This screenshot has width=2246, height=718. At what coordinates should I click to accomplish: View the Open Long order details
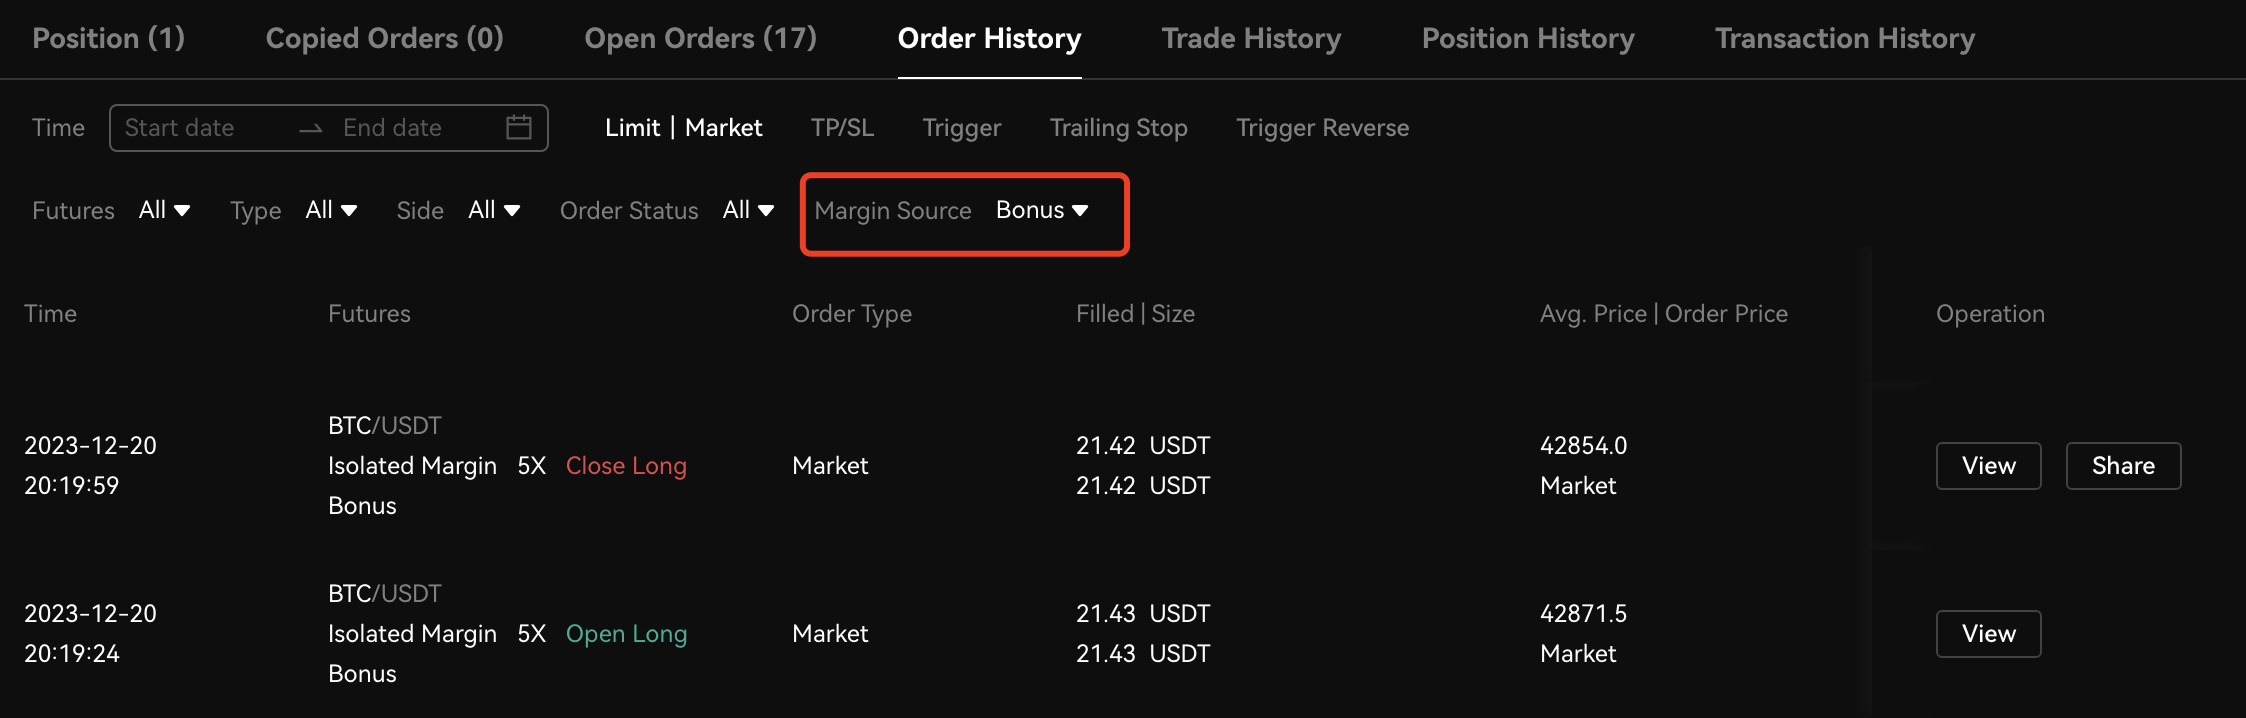click(1988, 634)
